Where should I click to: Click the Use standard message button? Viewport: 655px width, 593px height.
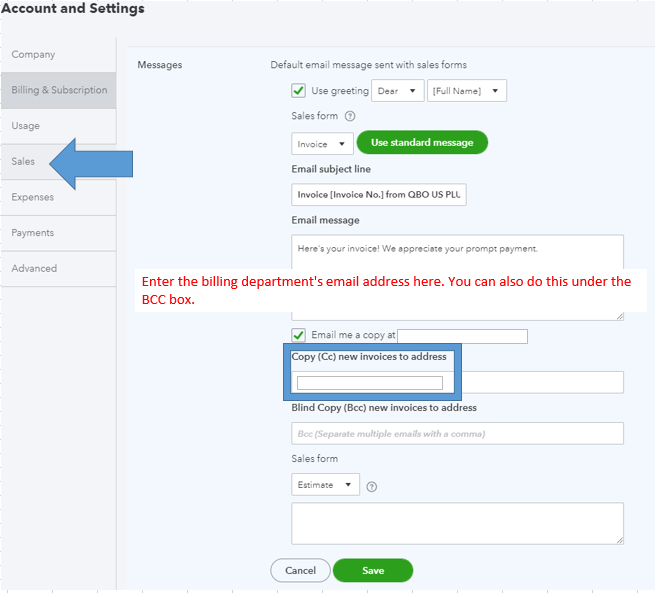[x=422, y=143]
